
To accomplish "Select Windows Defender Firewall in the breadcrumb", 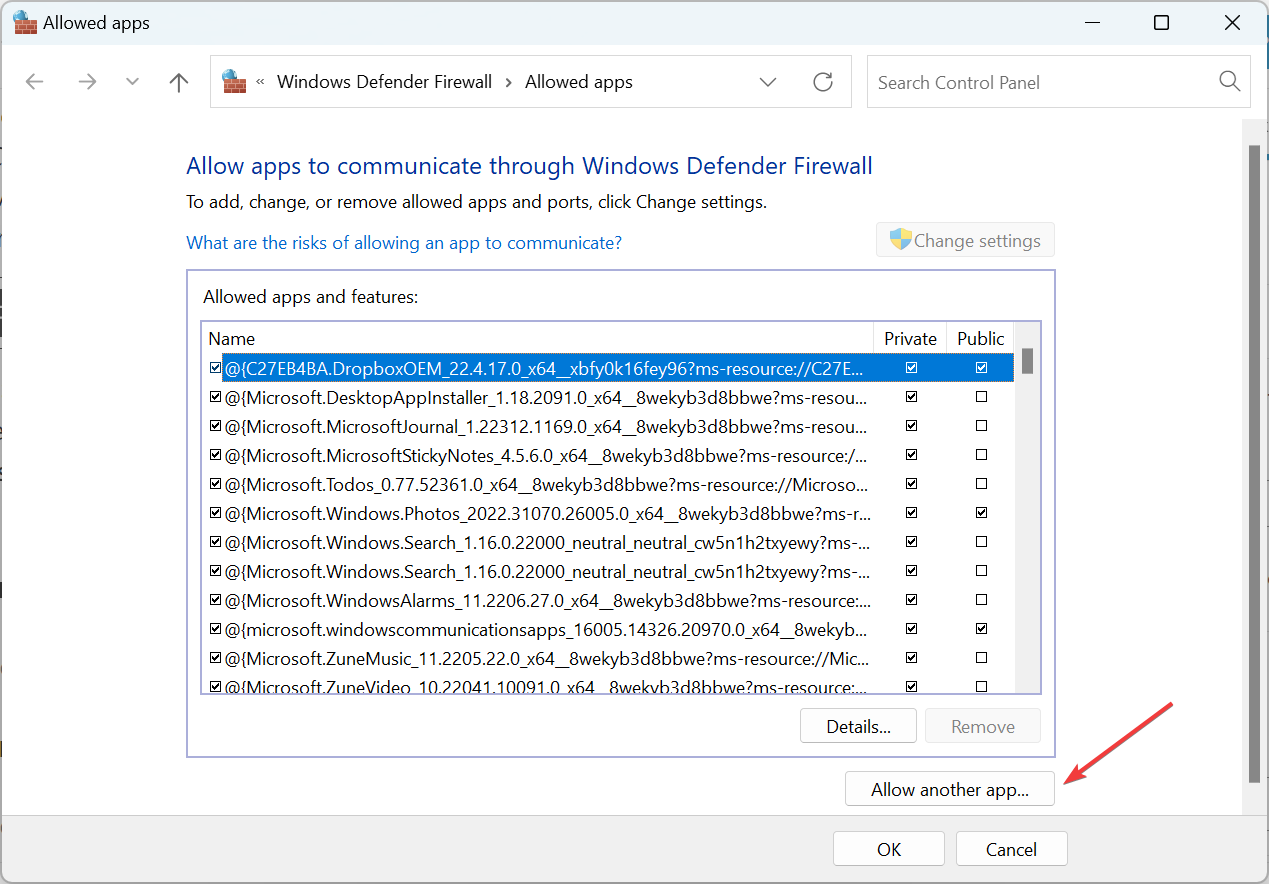I will pyautogui.click(x=385, y=82).
